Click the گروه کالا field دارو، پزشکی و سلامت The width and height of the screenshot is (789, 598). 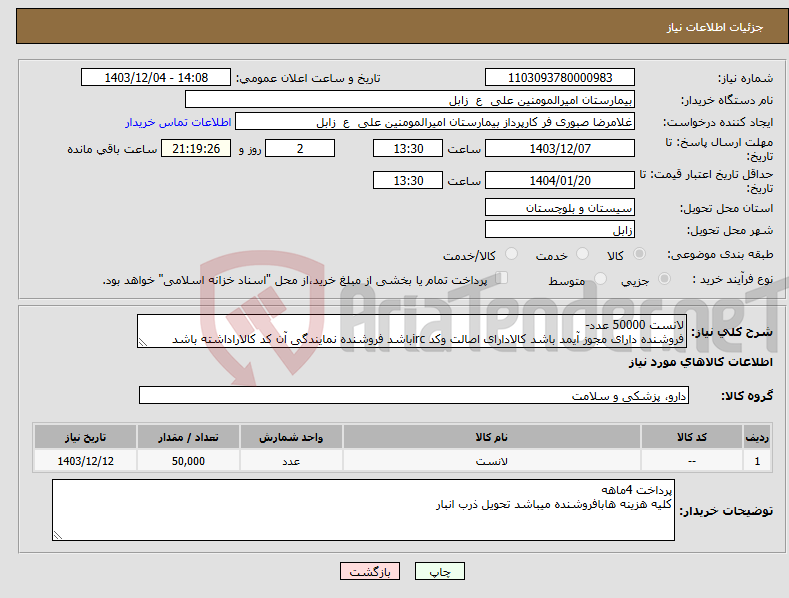pos(414,395)
